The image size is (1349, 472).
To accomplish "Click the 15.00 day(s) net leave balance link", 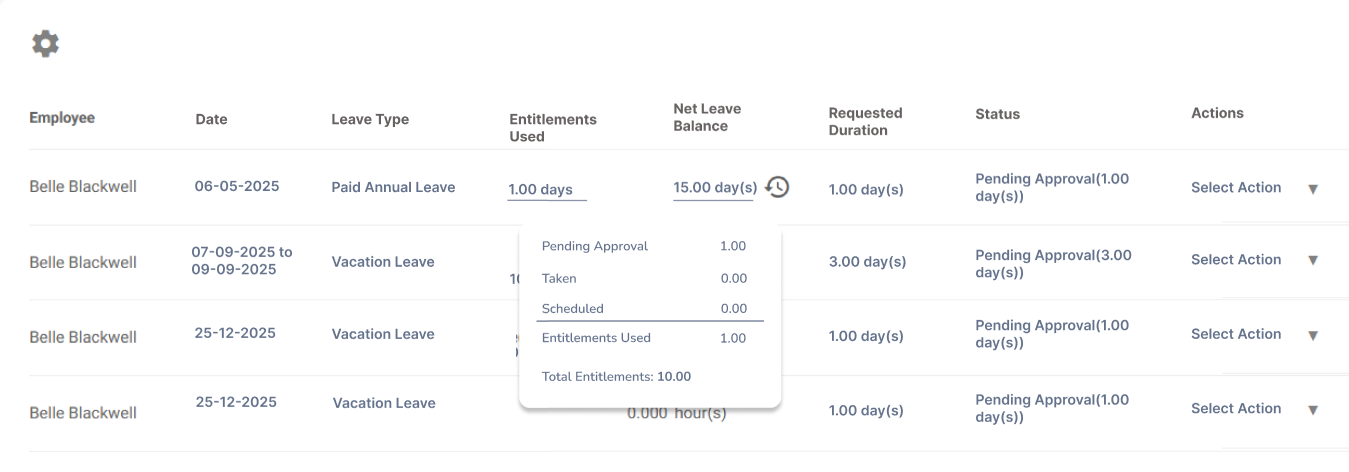I will click(715, 187).
